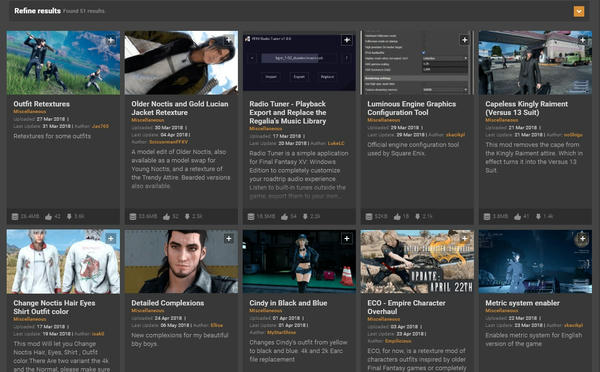This screenshot has width=600, height=372.
Task: Open Older Noctis and Gold Lucian Jacket Retexture title
Action: pyautogui.click(x=180, y=108)
